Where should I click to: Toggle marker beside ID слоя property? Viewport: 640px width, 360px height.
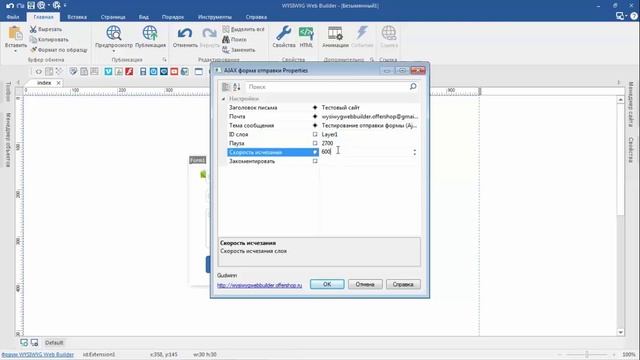pos(315,134)
